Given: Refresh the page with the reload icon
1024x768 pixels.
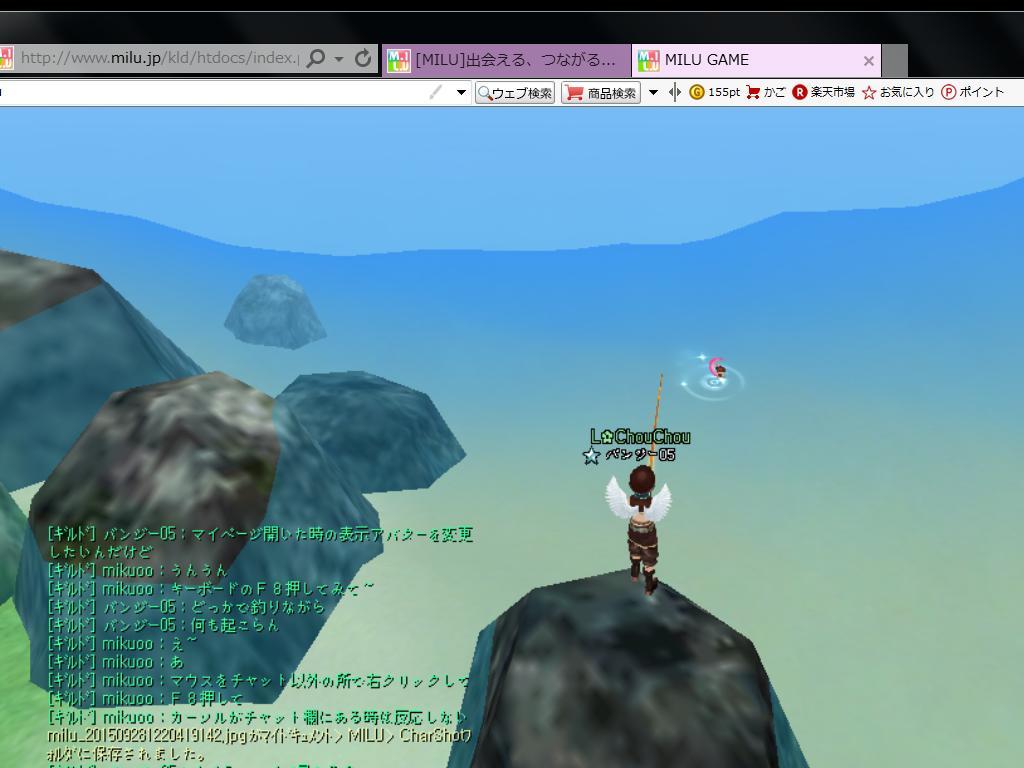Looking at the screenshot, I should pos(363,59).
